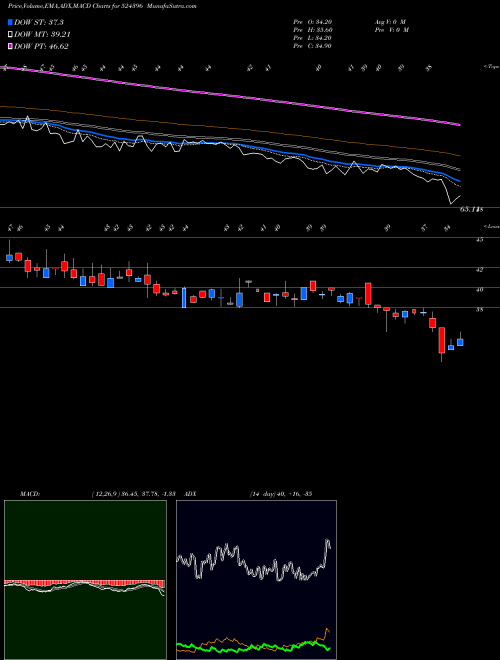The height and width of the screenshot is (660, 500).
Task: Click the 'MACD:' panel heading
Action: pyautogui.click(x=29, y=494)
